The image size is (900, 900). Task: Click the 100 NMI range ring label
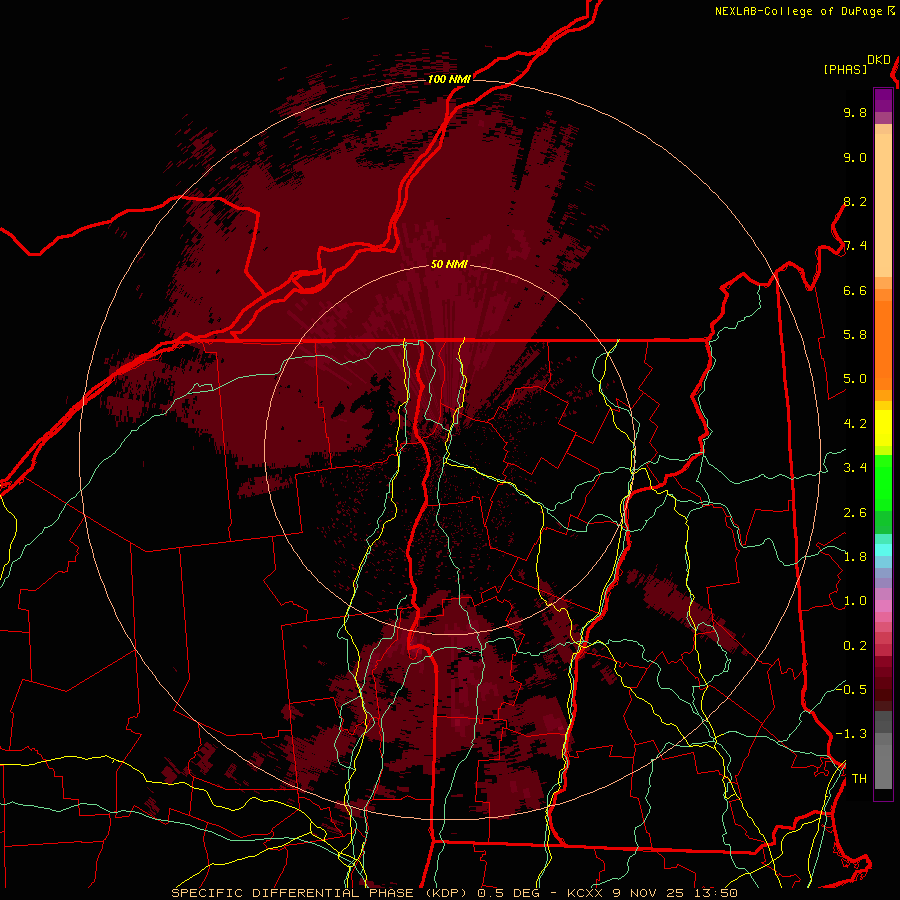[449, 79]
